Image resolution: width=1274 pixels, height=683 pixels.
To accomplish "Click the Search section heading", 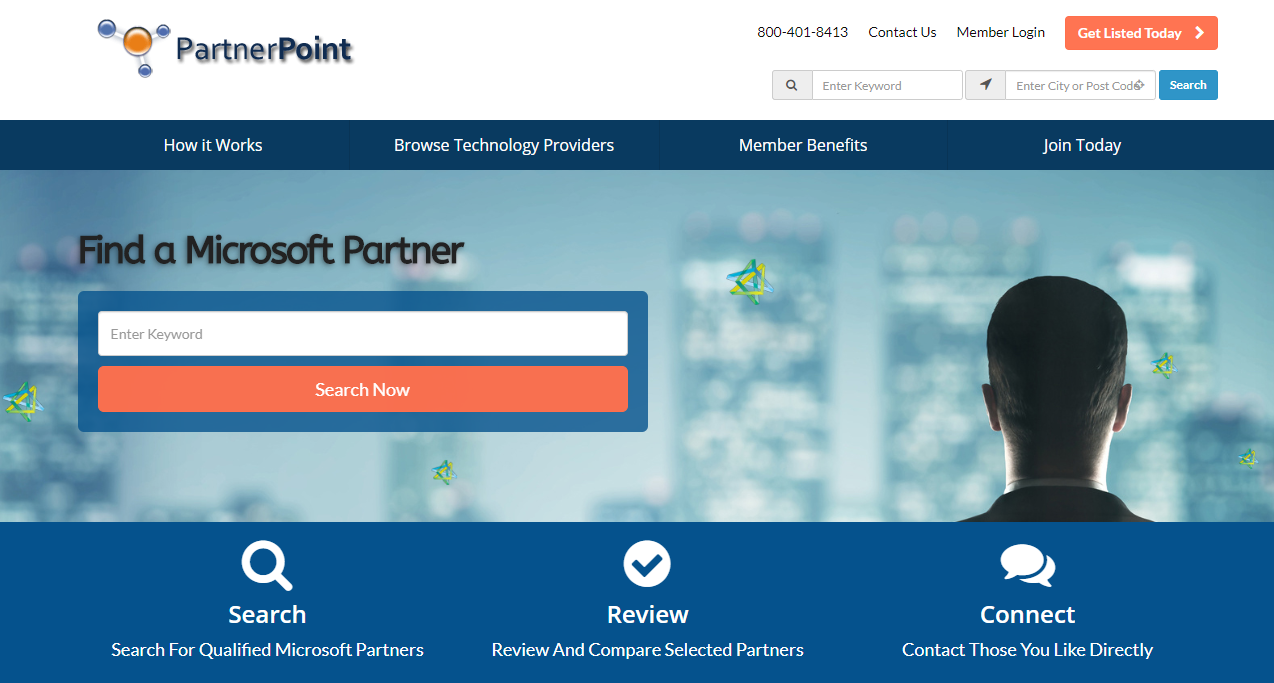I will [267, 614].
